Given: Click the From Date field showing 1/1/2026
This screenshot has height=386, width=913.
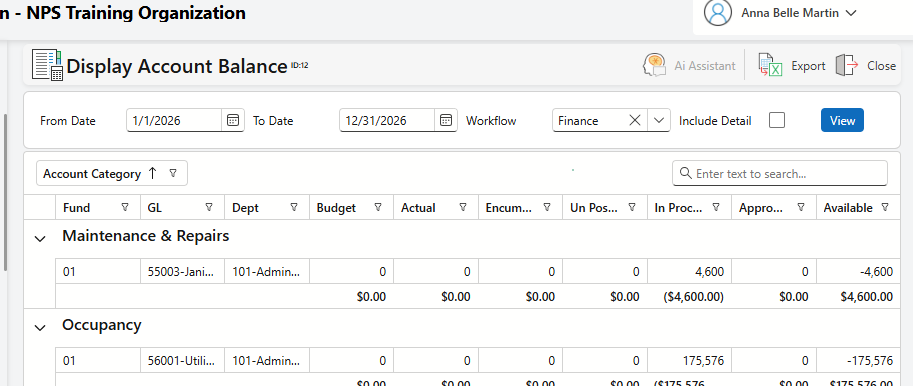Looking at the screenshot, I should [175, 121].
